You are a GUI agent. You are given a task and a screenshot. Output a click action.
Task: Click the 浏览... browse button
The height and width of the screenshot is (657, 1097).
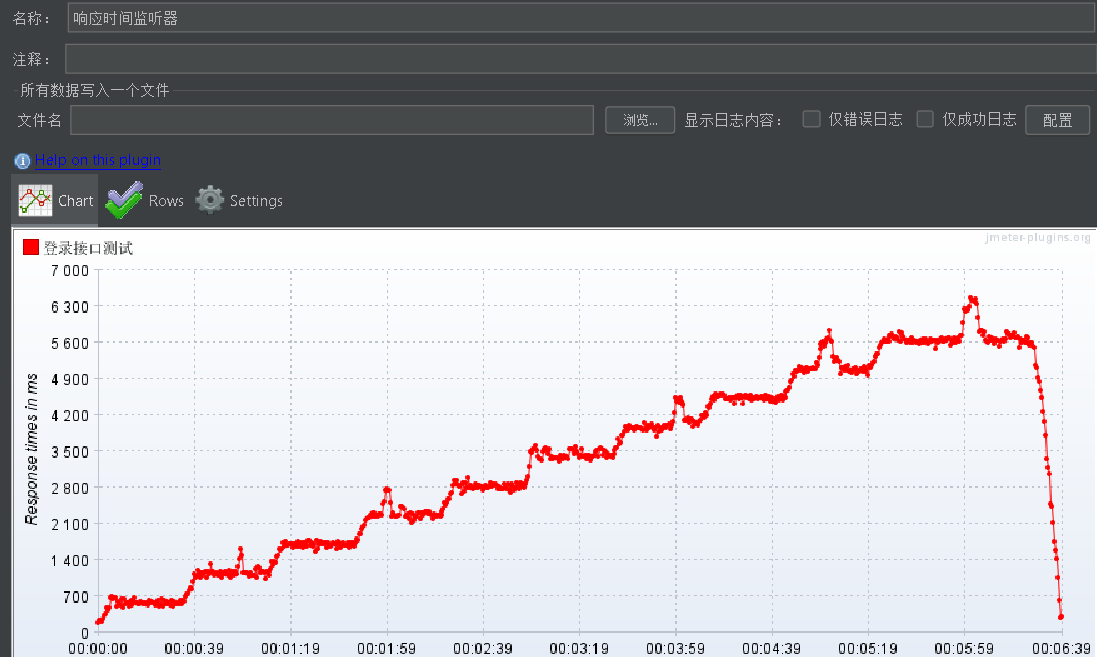(639, 120)
